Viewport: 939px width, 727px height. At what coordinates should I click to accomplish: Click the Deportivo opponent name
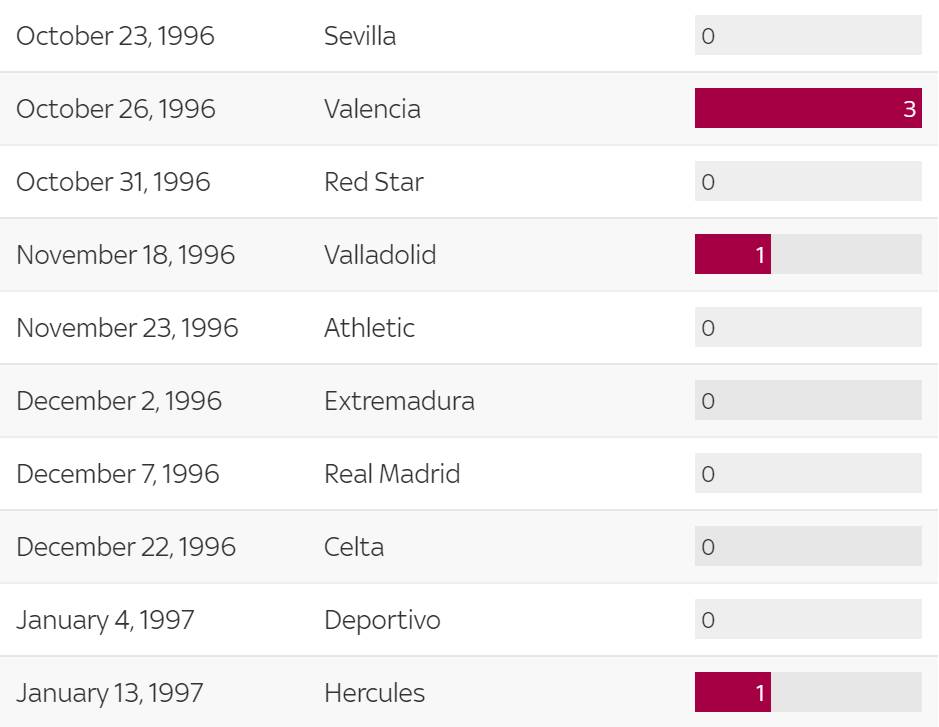coord(382,620)
